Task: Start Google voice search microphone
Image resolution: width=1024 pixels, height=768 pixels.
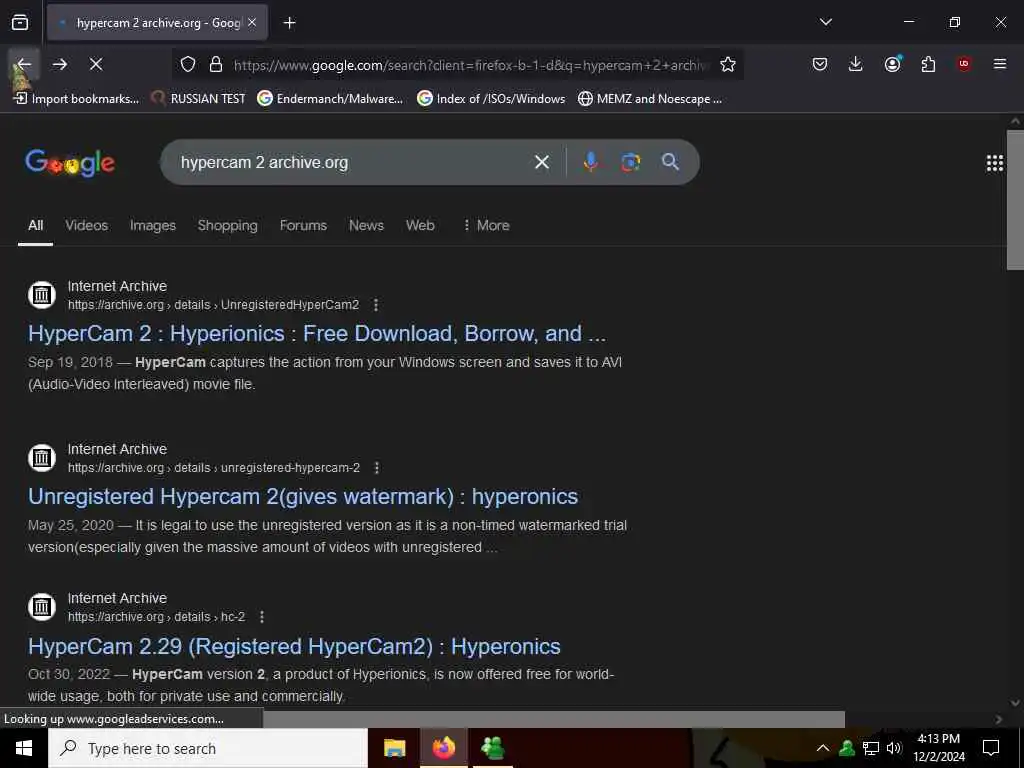Action: click(x=590, y=162)
